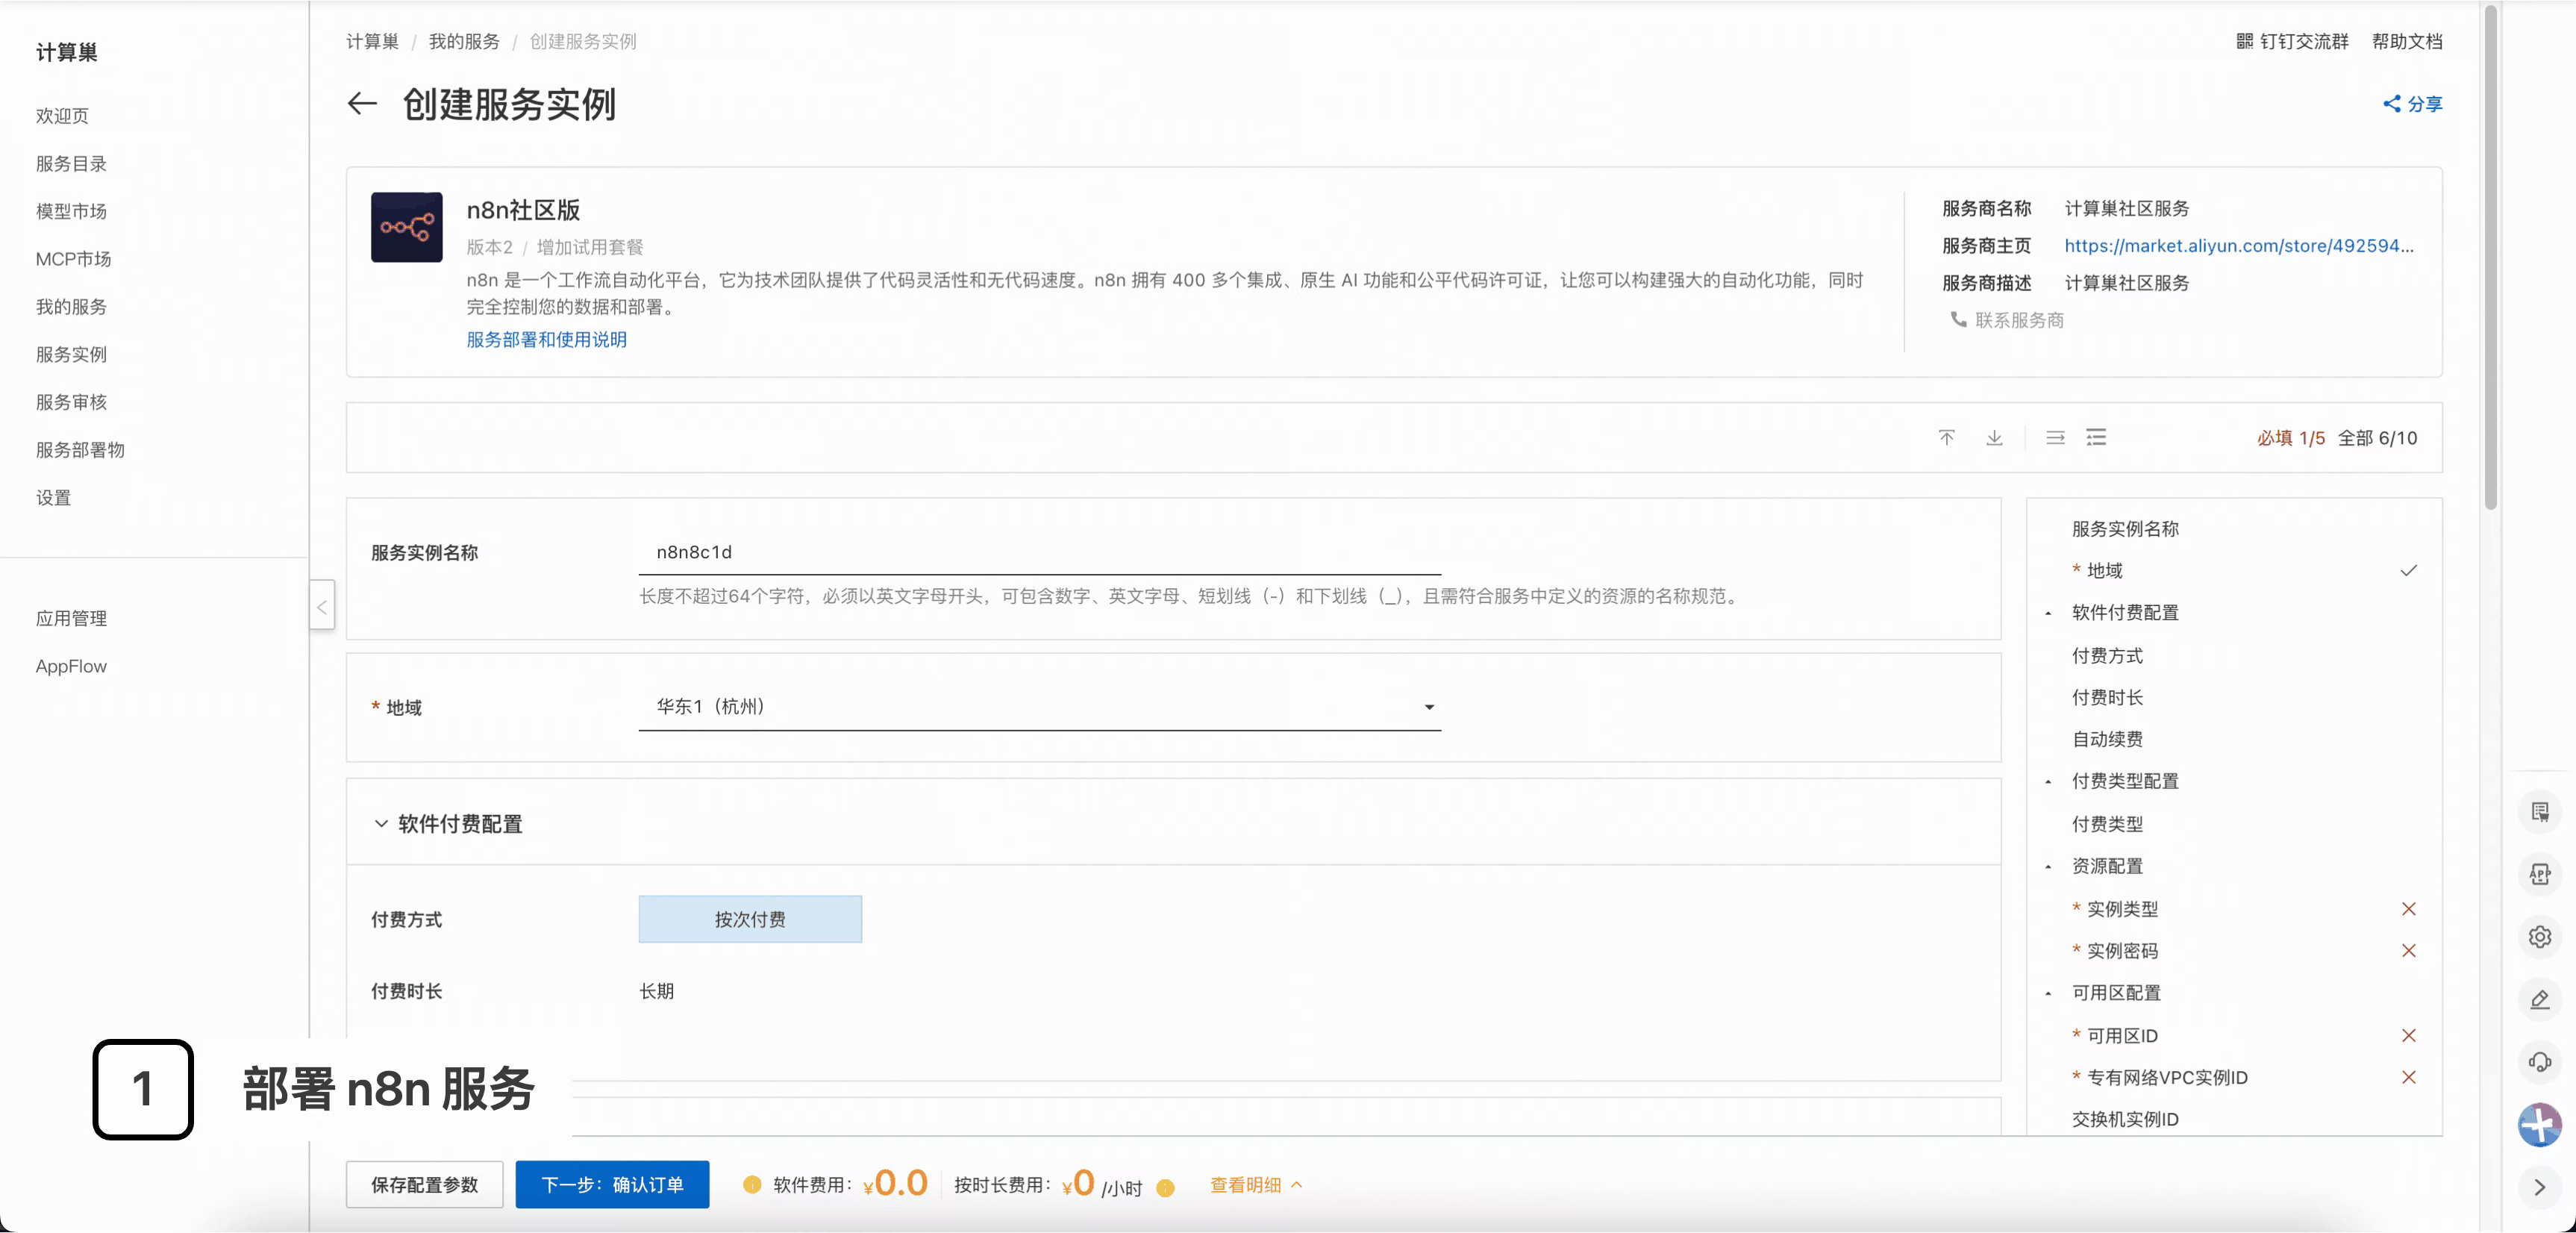
Task: Open the settings gear in right sidebar
Action: coord(2539,937)
